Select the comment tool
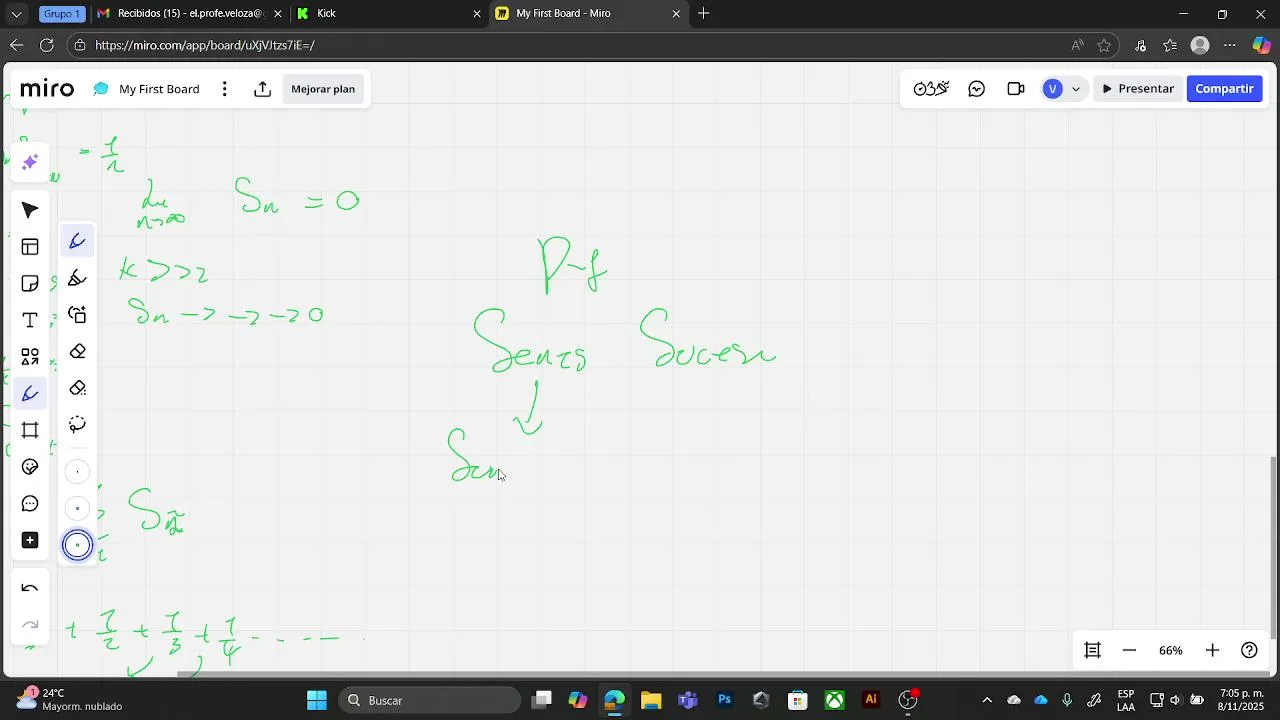Image resolution: width=1280 pixels, height=720 pixels. pyautogui.click(x=30, y=504)
